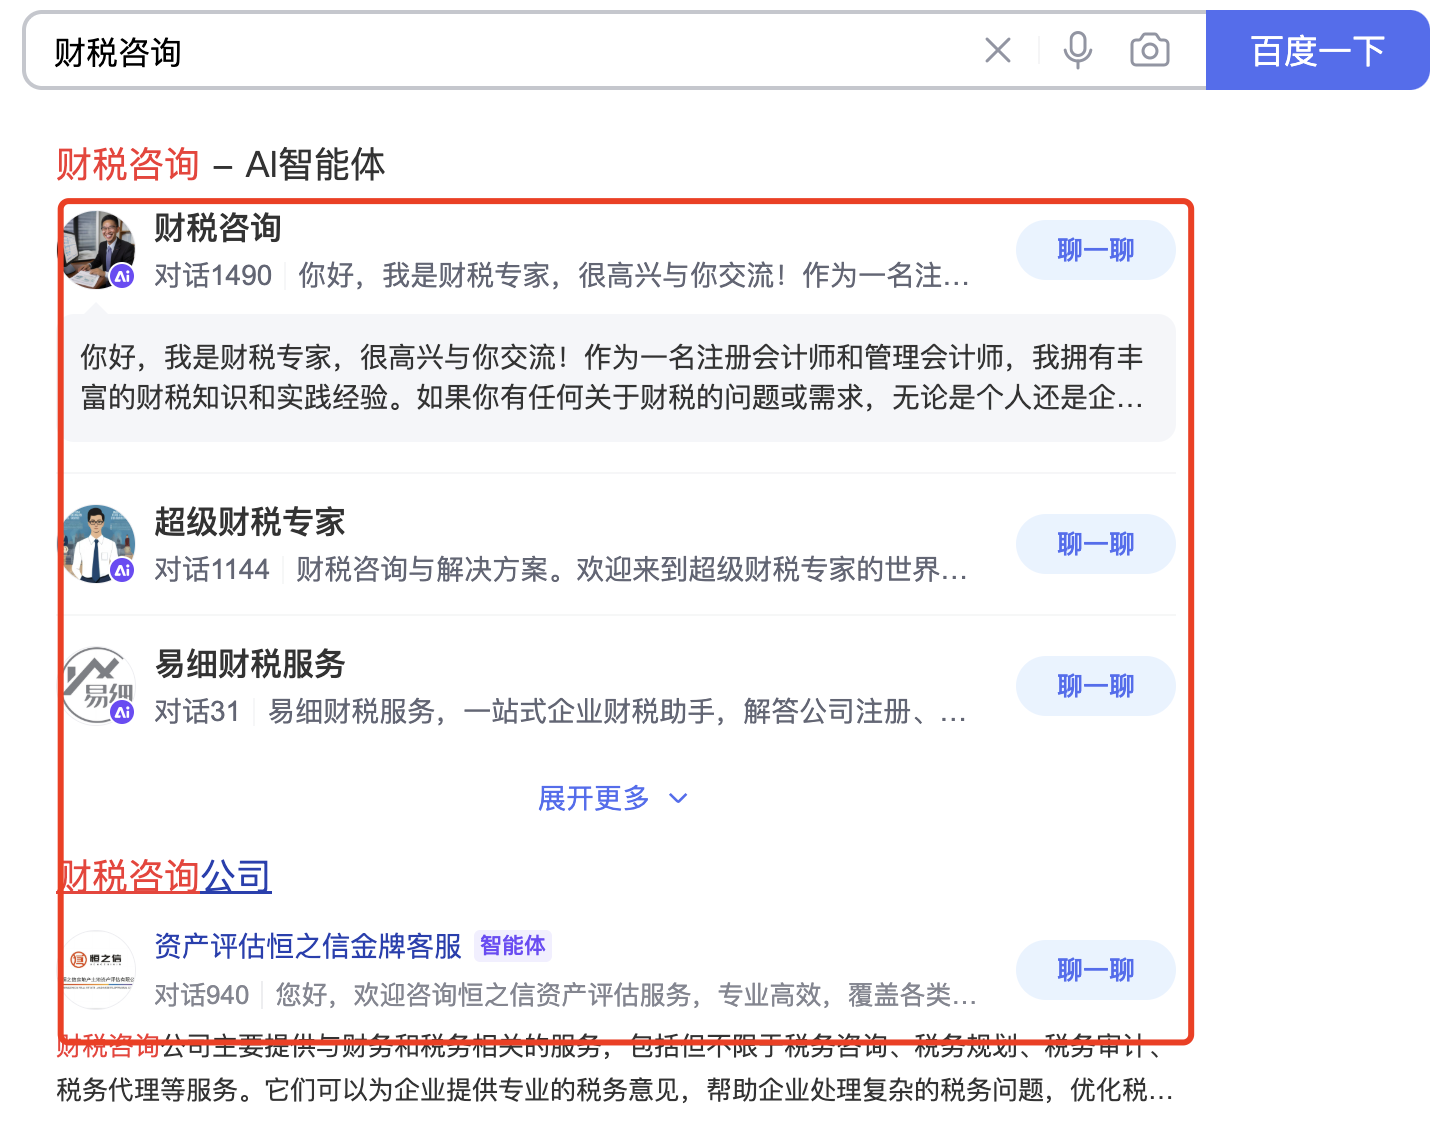Screen dimensions: 1440x1130
Task: Click the 恒之信 company logo avatar
Action: [98, 969]
